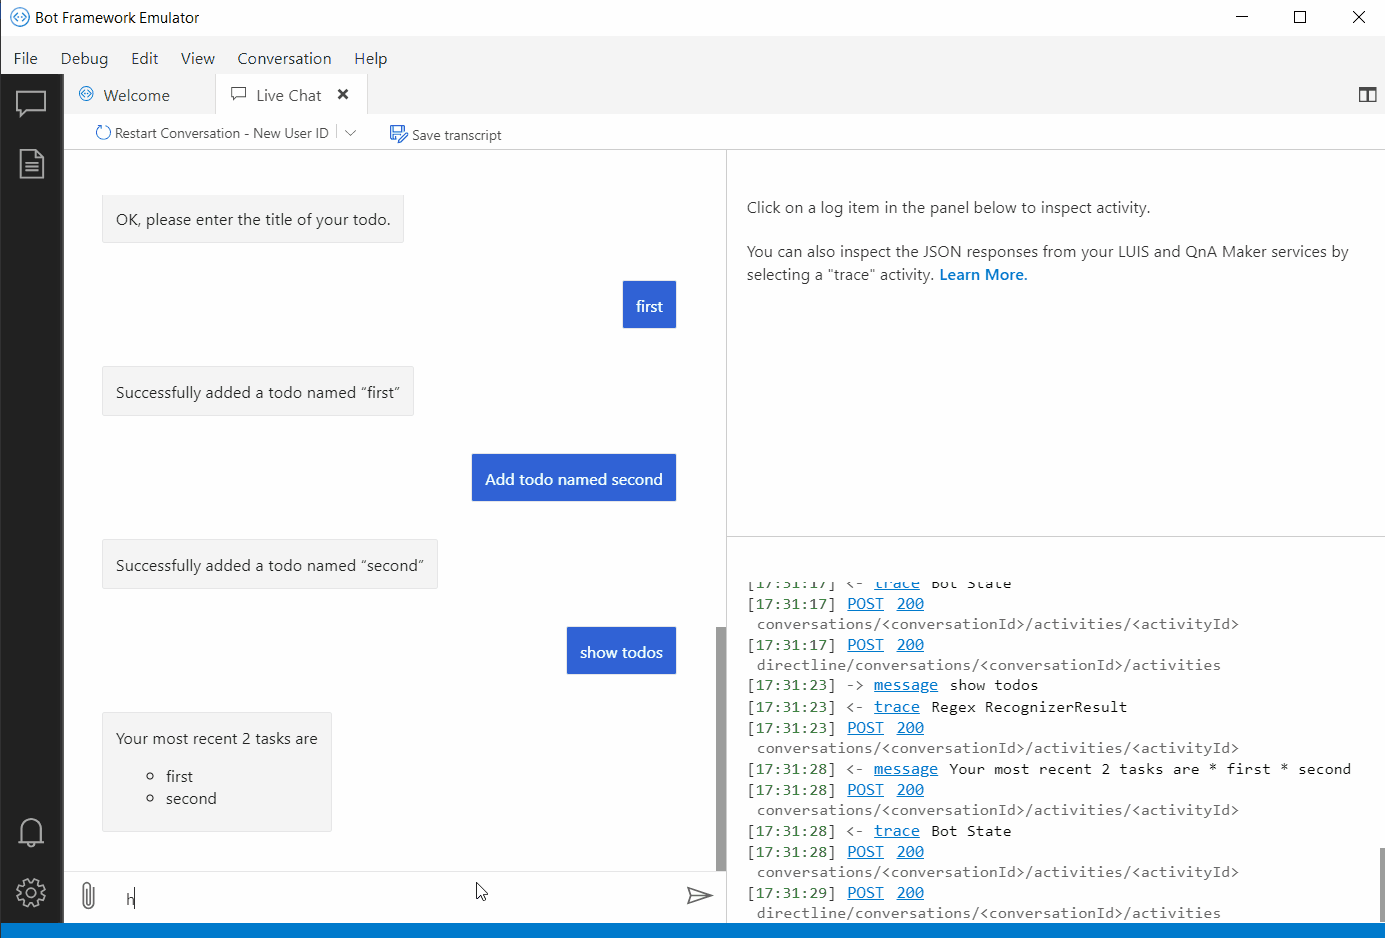The image size is (1385, 938).
Task: Click the POST link at 17:31:29
Action: point(866,893)
